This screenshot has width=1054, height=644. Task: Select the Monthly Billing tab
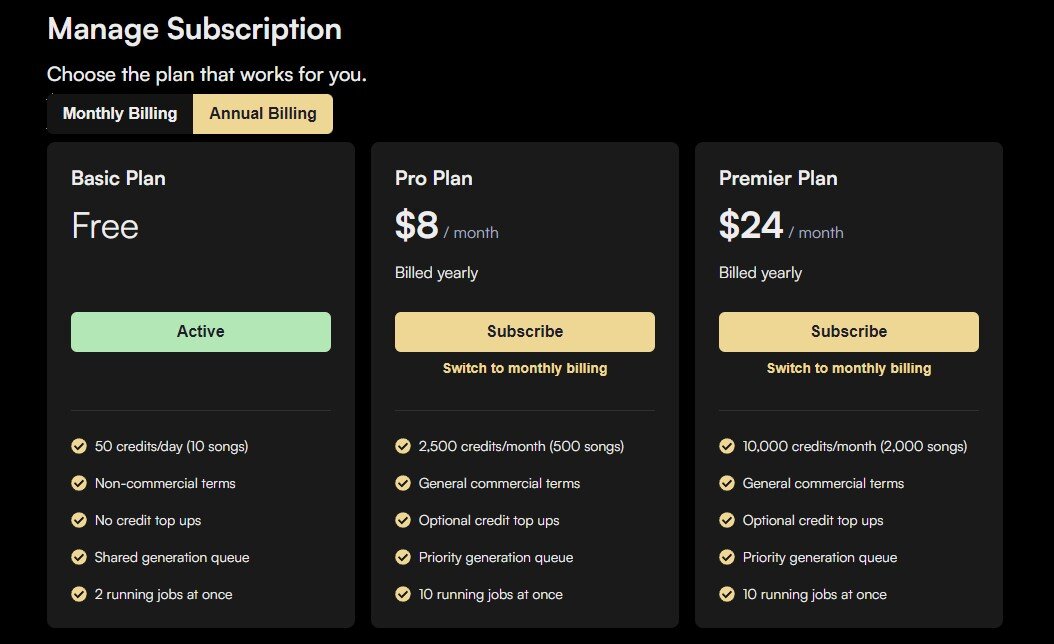[120, 114]
